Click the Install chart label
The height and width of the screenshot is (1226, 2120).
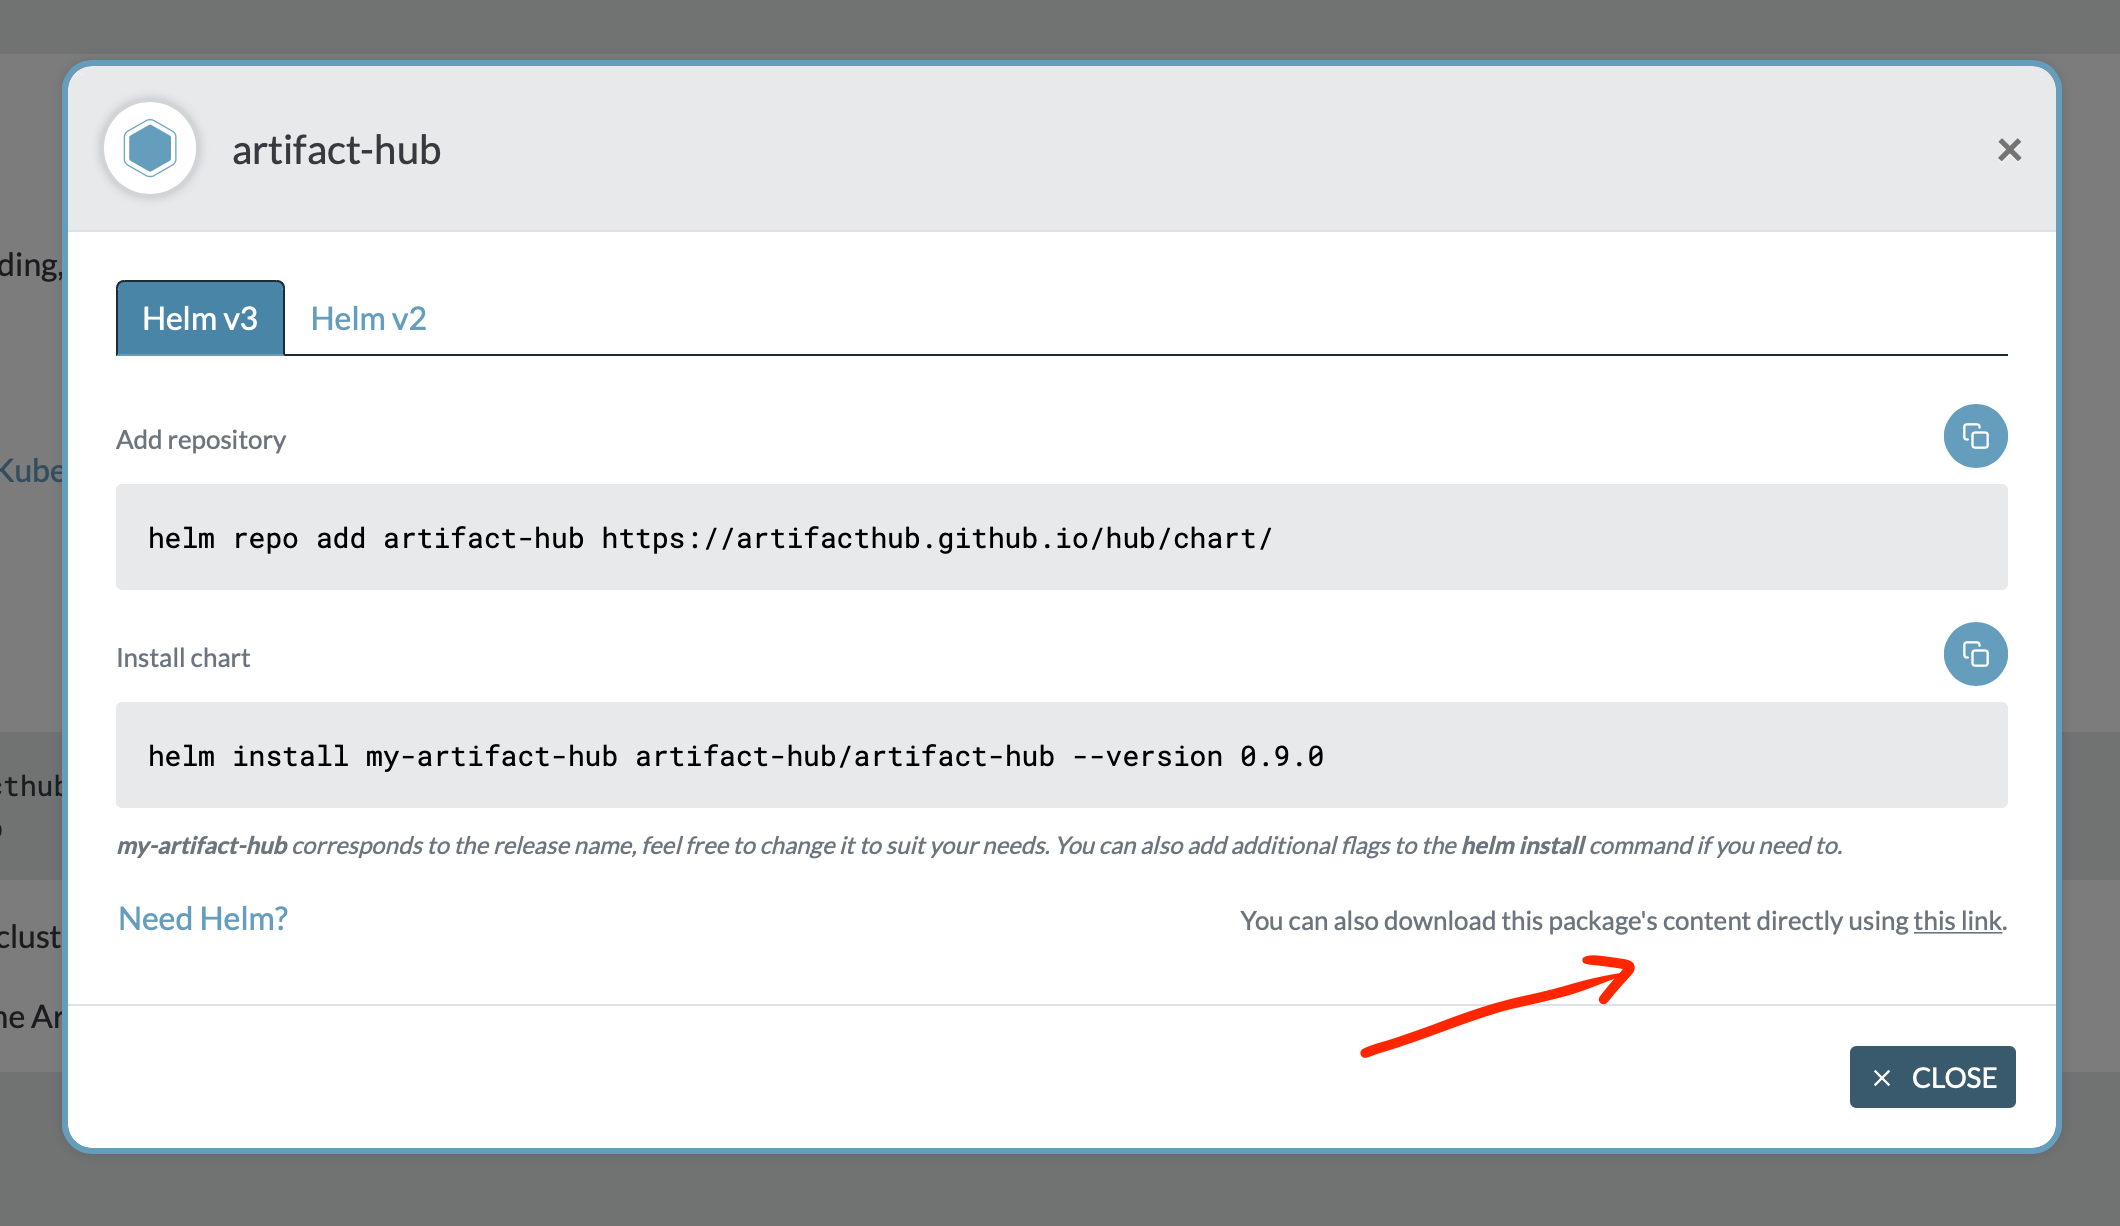(183, 658)
